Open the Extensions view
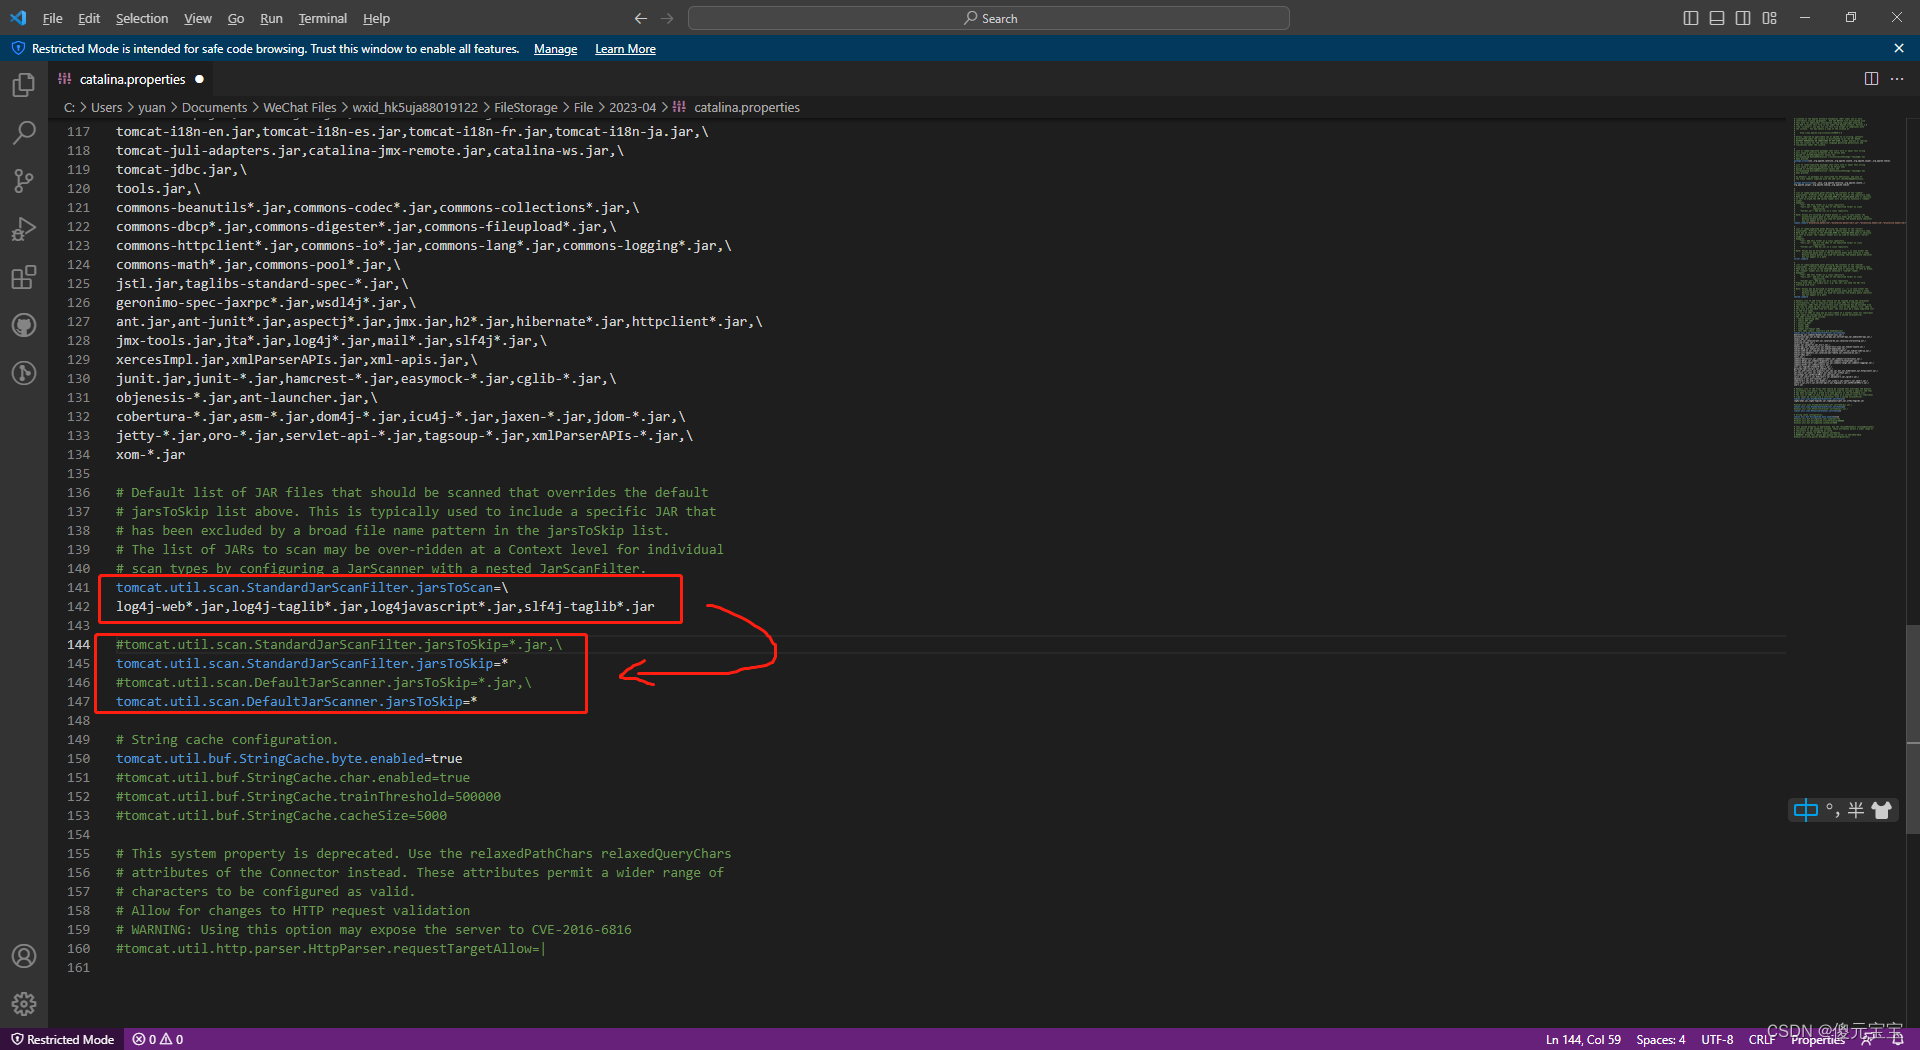 [24, 277]
